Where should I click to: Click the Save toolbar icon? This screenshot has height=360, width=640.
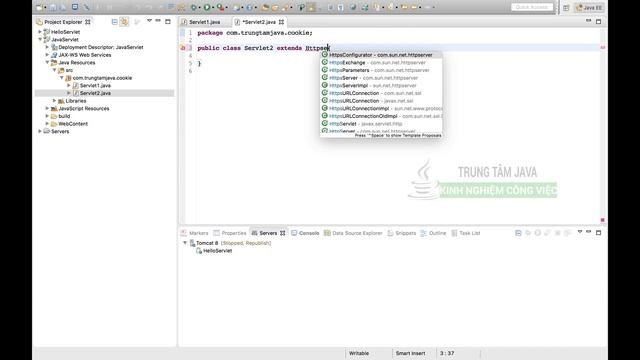coord(53,7)
